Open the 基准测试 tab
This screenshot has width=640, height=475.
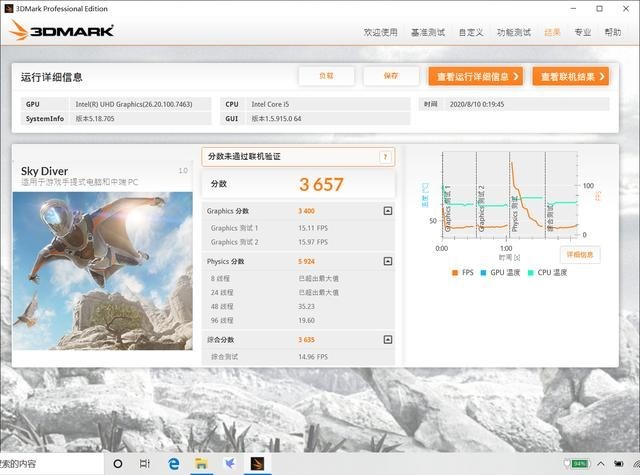428,32
